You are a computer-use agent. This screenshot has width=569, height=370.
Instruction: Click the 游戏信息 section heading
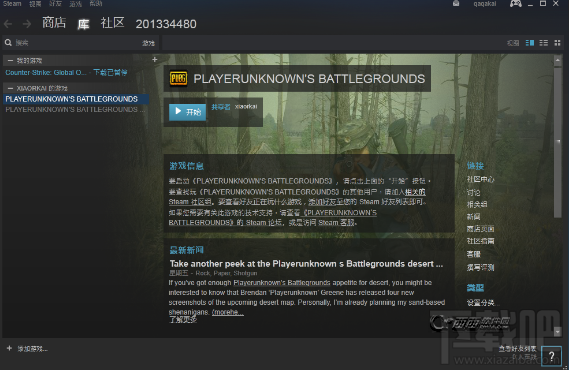187,166
